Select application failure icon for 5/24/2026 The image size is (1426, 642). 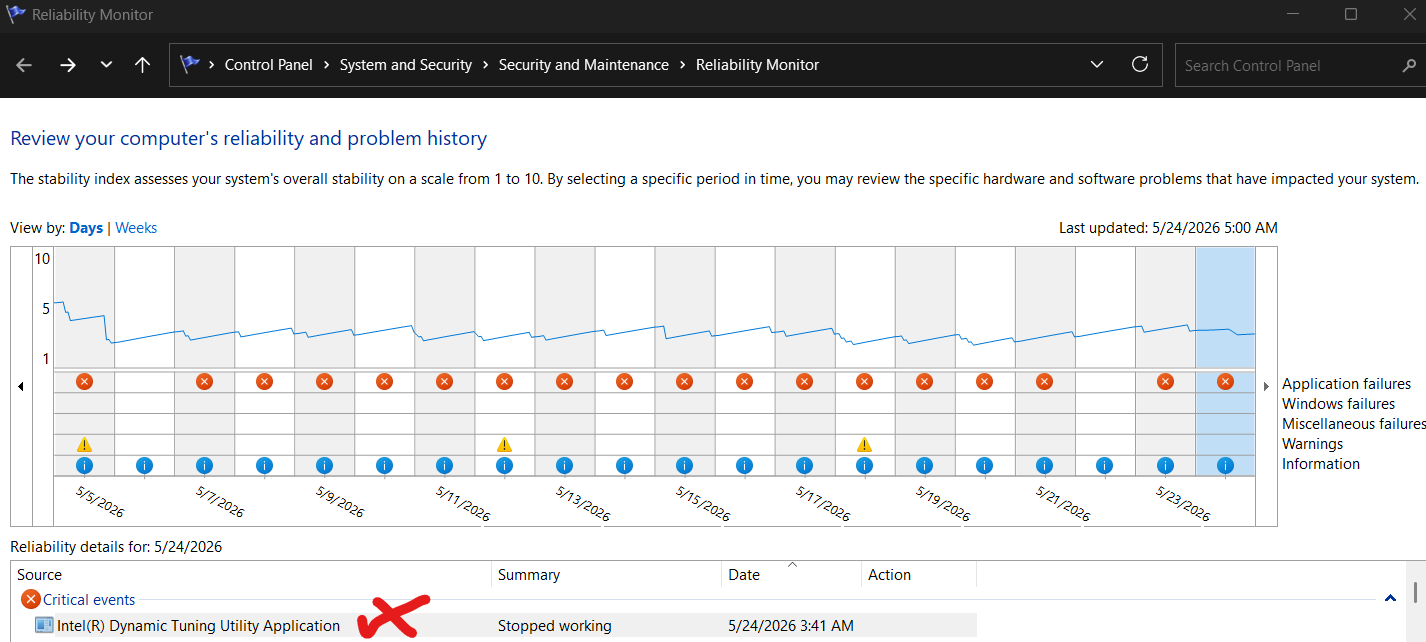pyautogui.click(x=1225, y=381)
